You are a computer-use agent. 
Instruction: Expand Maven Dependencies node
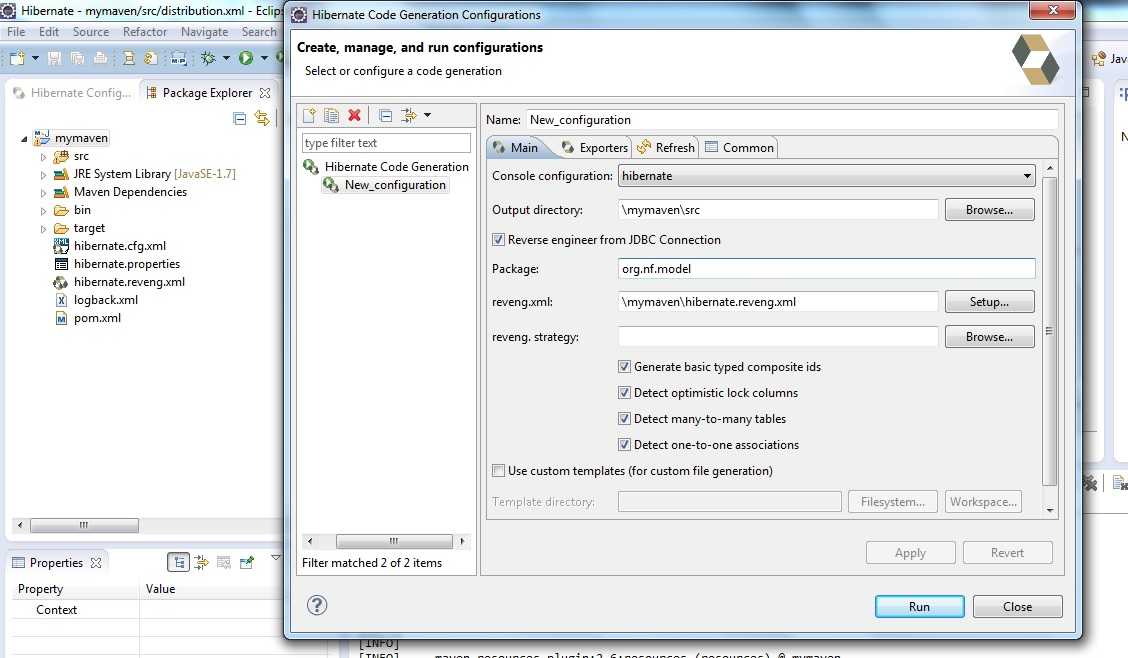pos(43,193)
